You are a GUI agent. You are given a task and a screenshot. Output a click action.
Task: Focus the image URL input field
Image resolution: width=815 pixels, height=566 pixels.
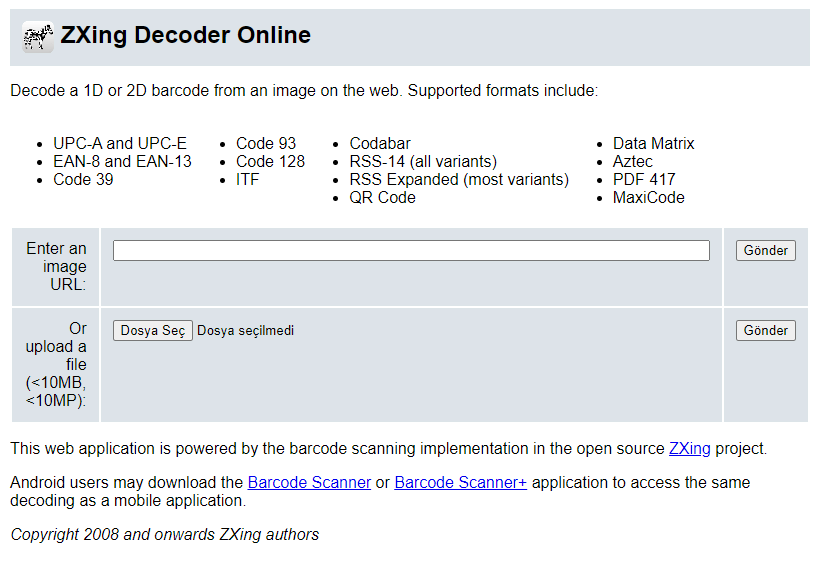pyautogui.click(x=411, y=251)
